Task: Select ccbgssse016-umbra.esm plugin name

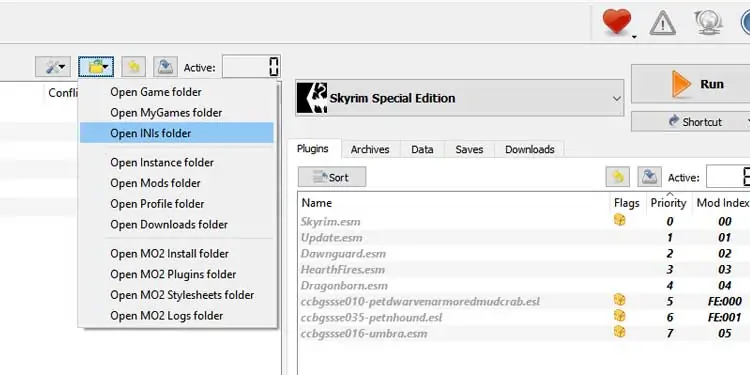Action: click(x=364, y=333)
